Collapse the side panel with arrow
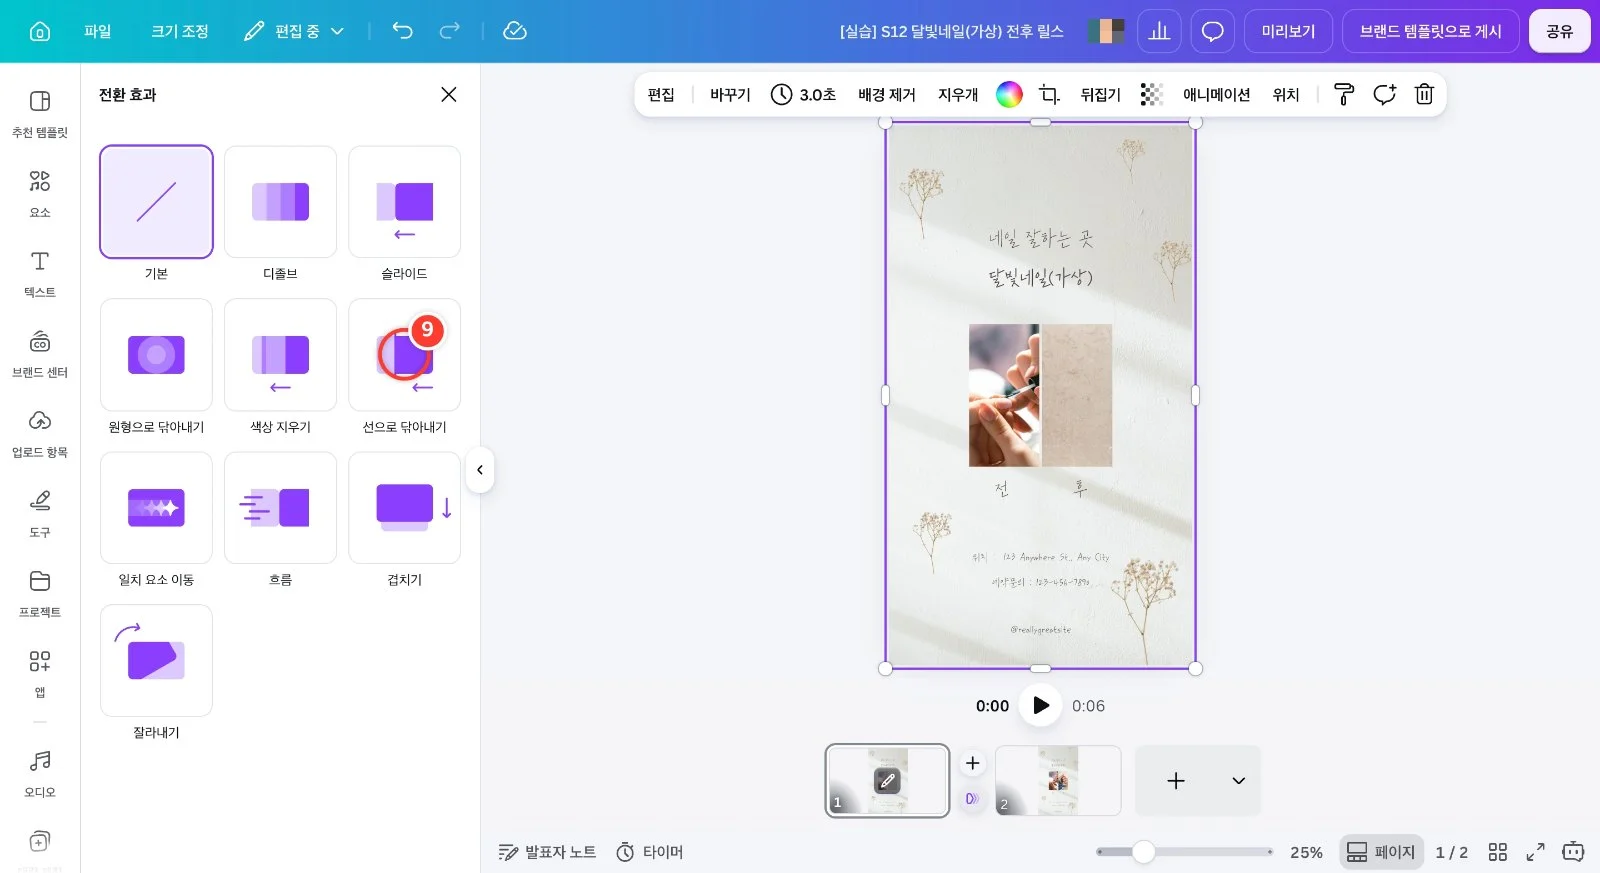Screen dimensions: 1600x873 coord(480,470)
